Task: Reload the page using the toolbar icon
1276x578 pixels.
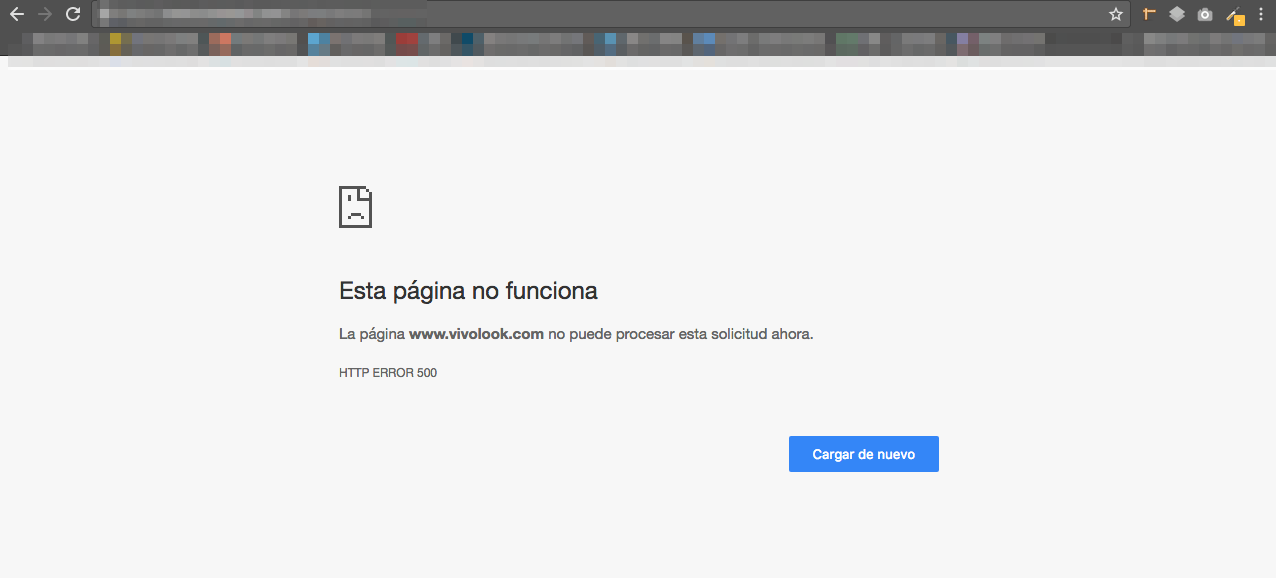Action: (x=73, y=14)
